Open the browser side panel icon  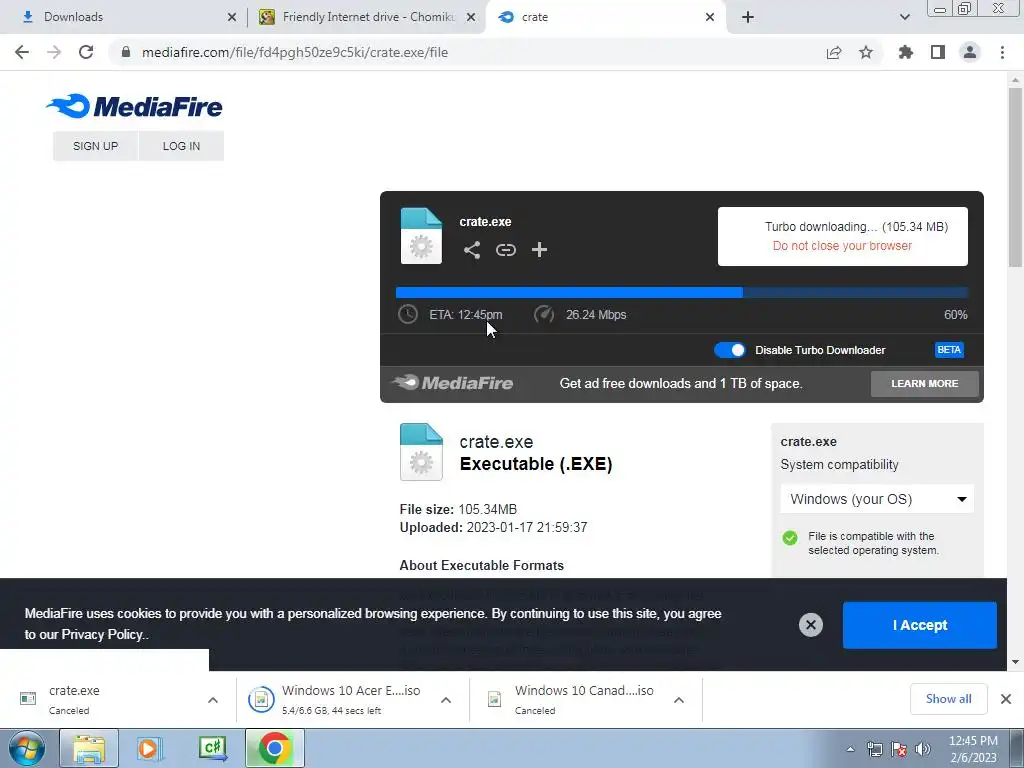pos(938,52)
